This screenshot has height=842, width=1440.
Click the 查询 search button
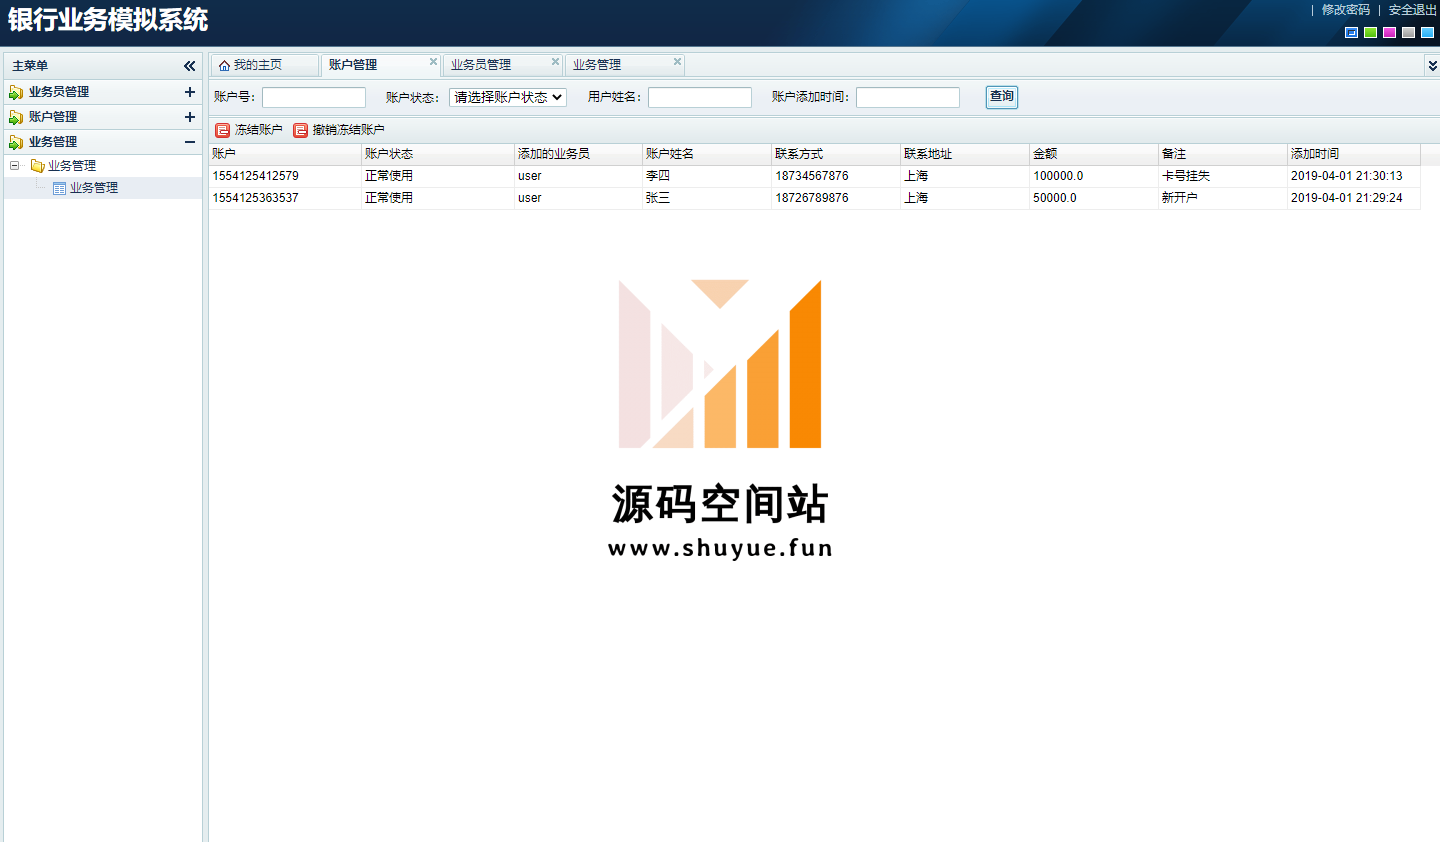(1002, 97)
